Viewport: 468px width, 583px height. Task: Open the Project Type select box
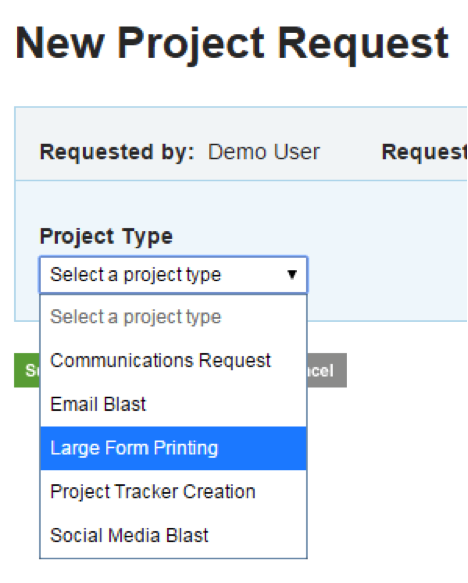[x=173, y=275]
